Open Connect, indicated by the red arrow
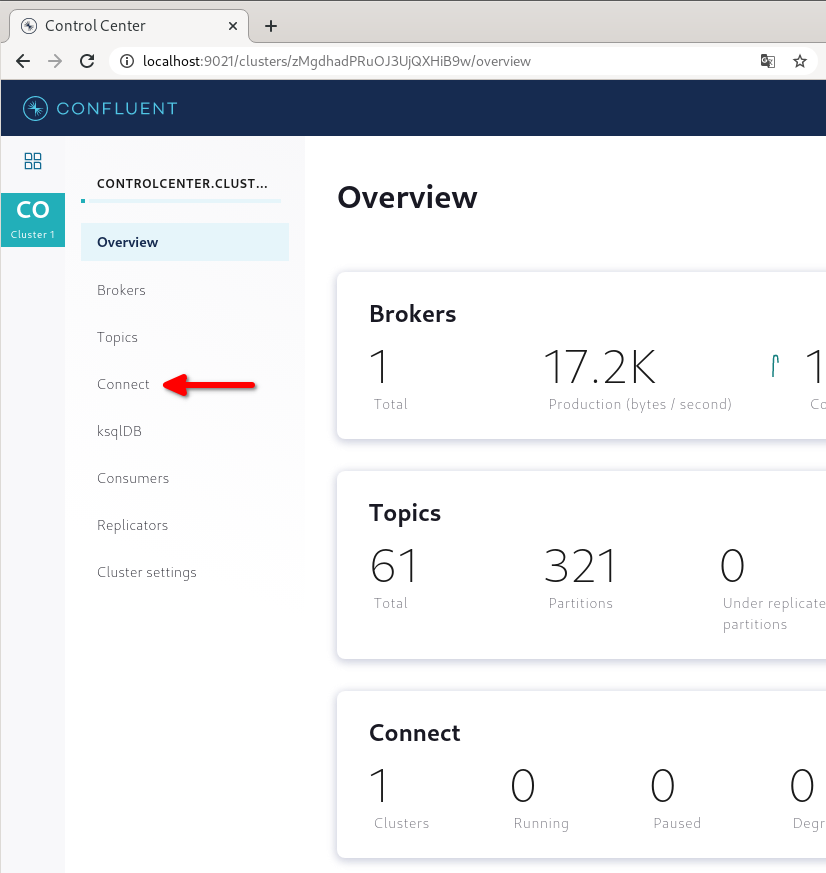This screenshot has height=873, width=826. pyautogui.click(x=123, y=384)
